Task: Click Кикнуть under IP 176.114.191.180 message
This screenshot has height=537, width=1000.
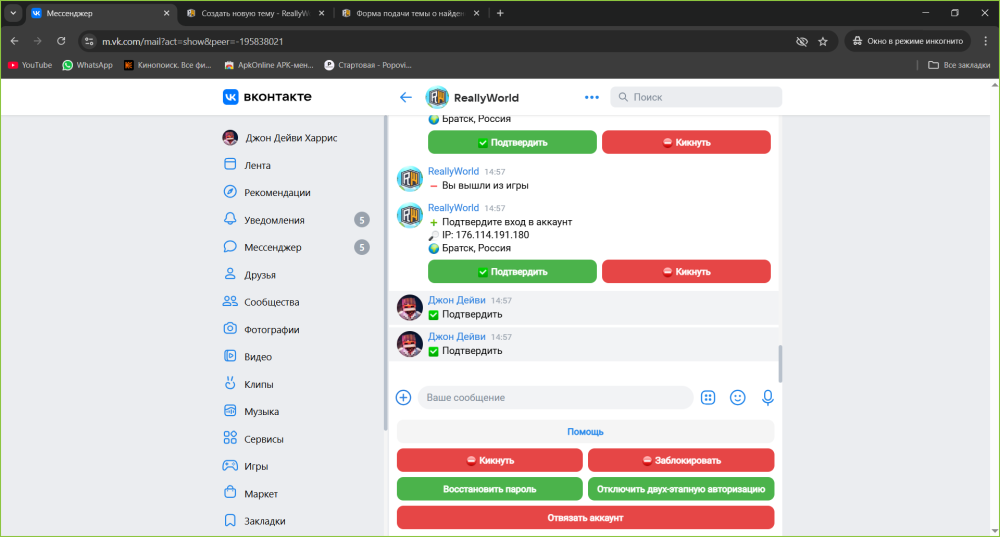Action: click(686, 272)
